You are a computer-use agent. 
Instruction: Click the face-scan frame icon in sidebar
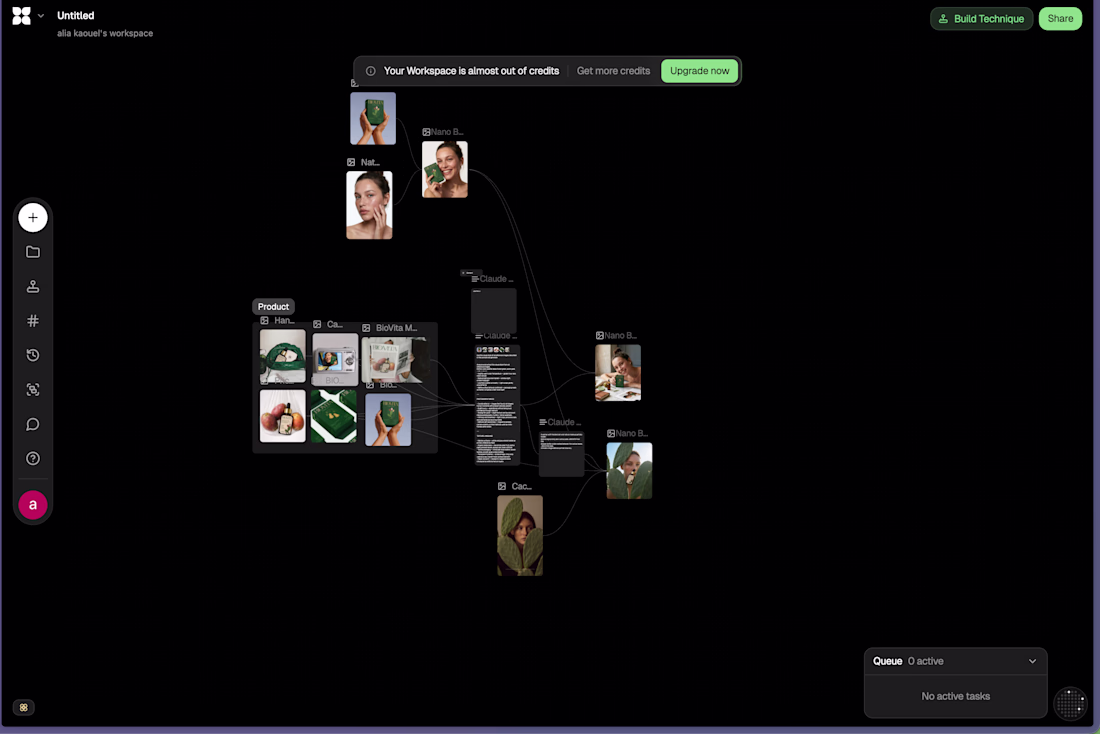pos(33,389)
